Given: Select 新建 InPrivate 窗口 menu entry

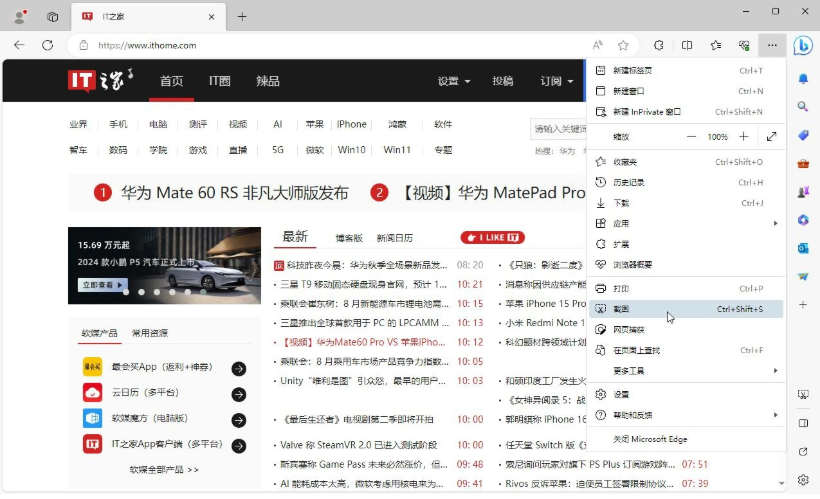Looking at the screenshot, I should coord(686,112).
